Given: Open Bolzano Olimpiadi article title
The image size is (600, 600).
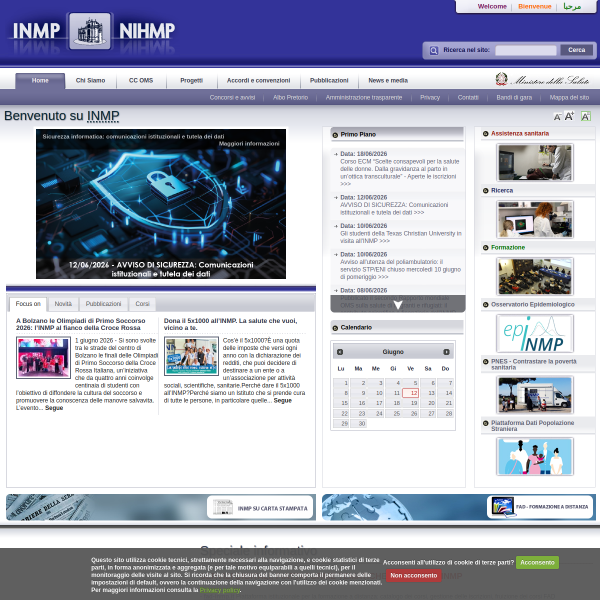Looking at the screenshot, I should [80, 324].
